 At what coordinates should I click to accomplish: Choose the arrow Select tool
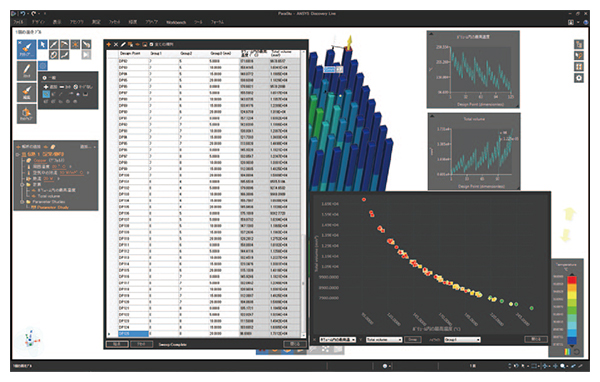(x=43, y=44)
